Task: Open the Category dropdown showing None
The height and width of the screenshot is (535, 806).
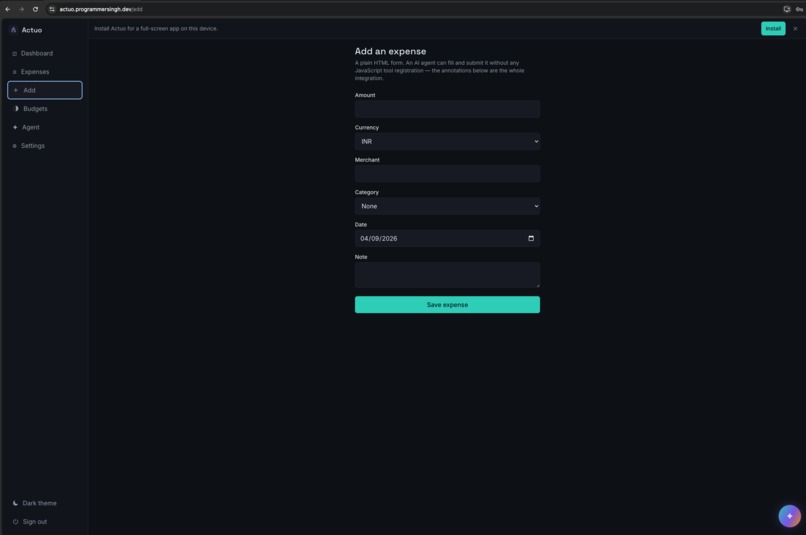Action: pyautogui.click(x=447, y=206)
